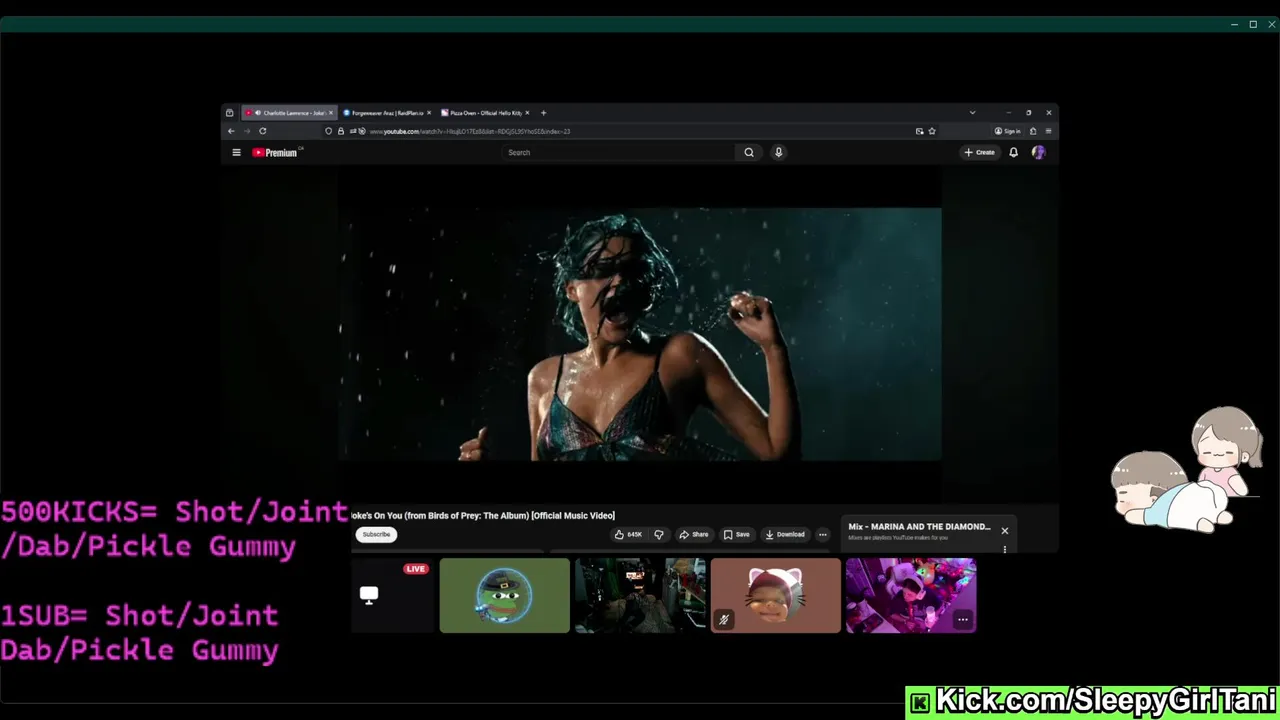
Task: Click the YouTube search magnifier button
Action: [x=748, y=153]
